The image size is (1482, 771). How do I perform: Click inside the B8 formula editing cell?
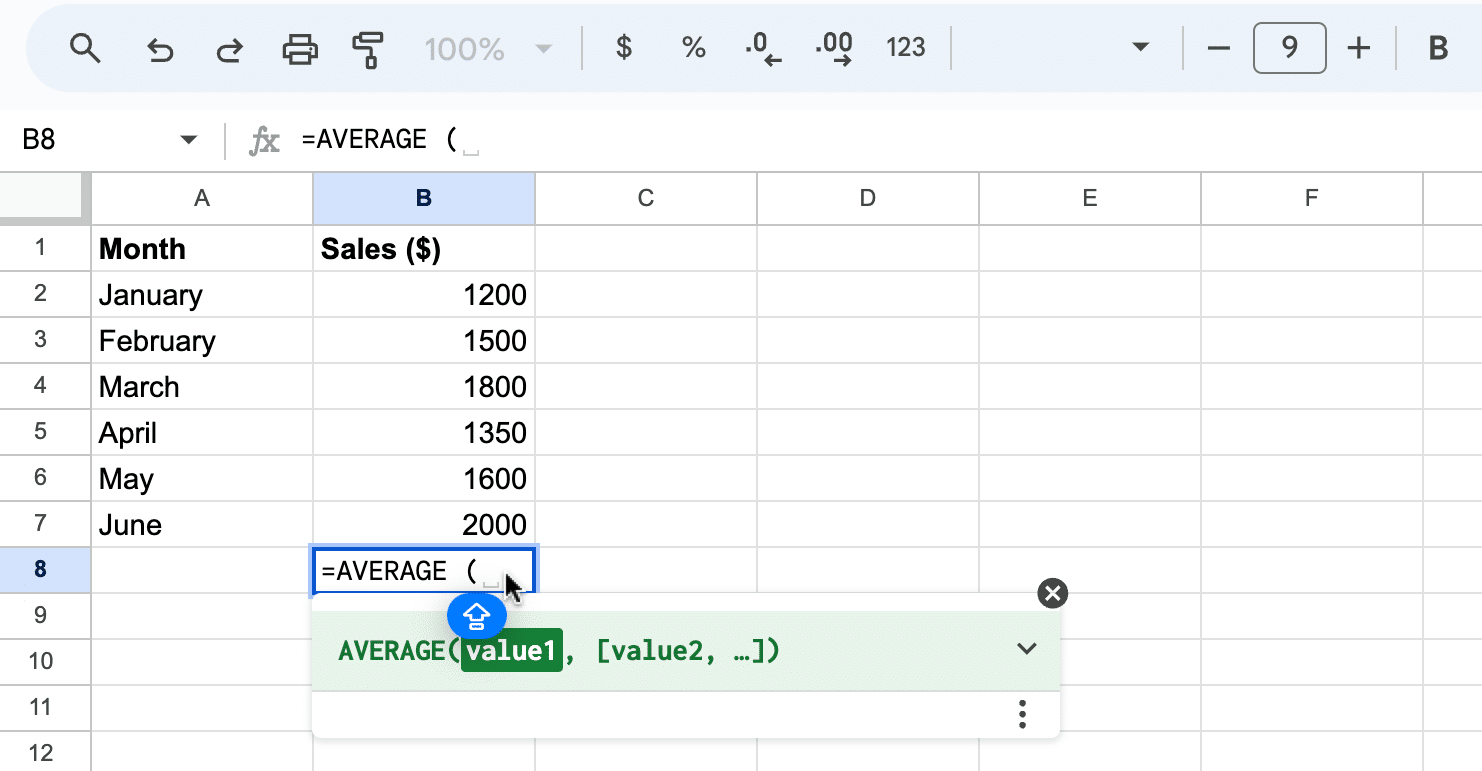(x=424, y=570)
